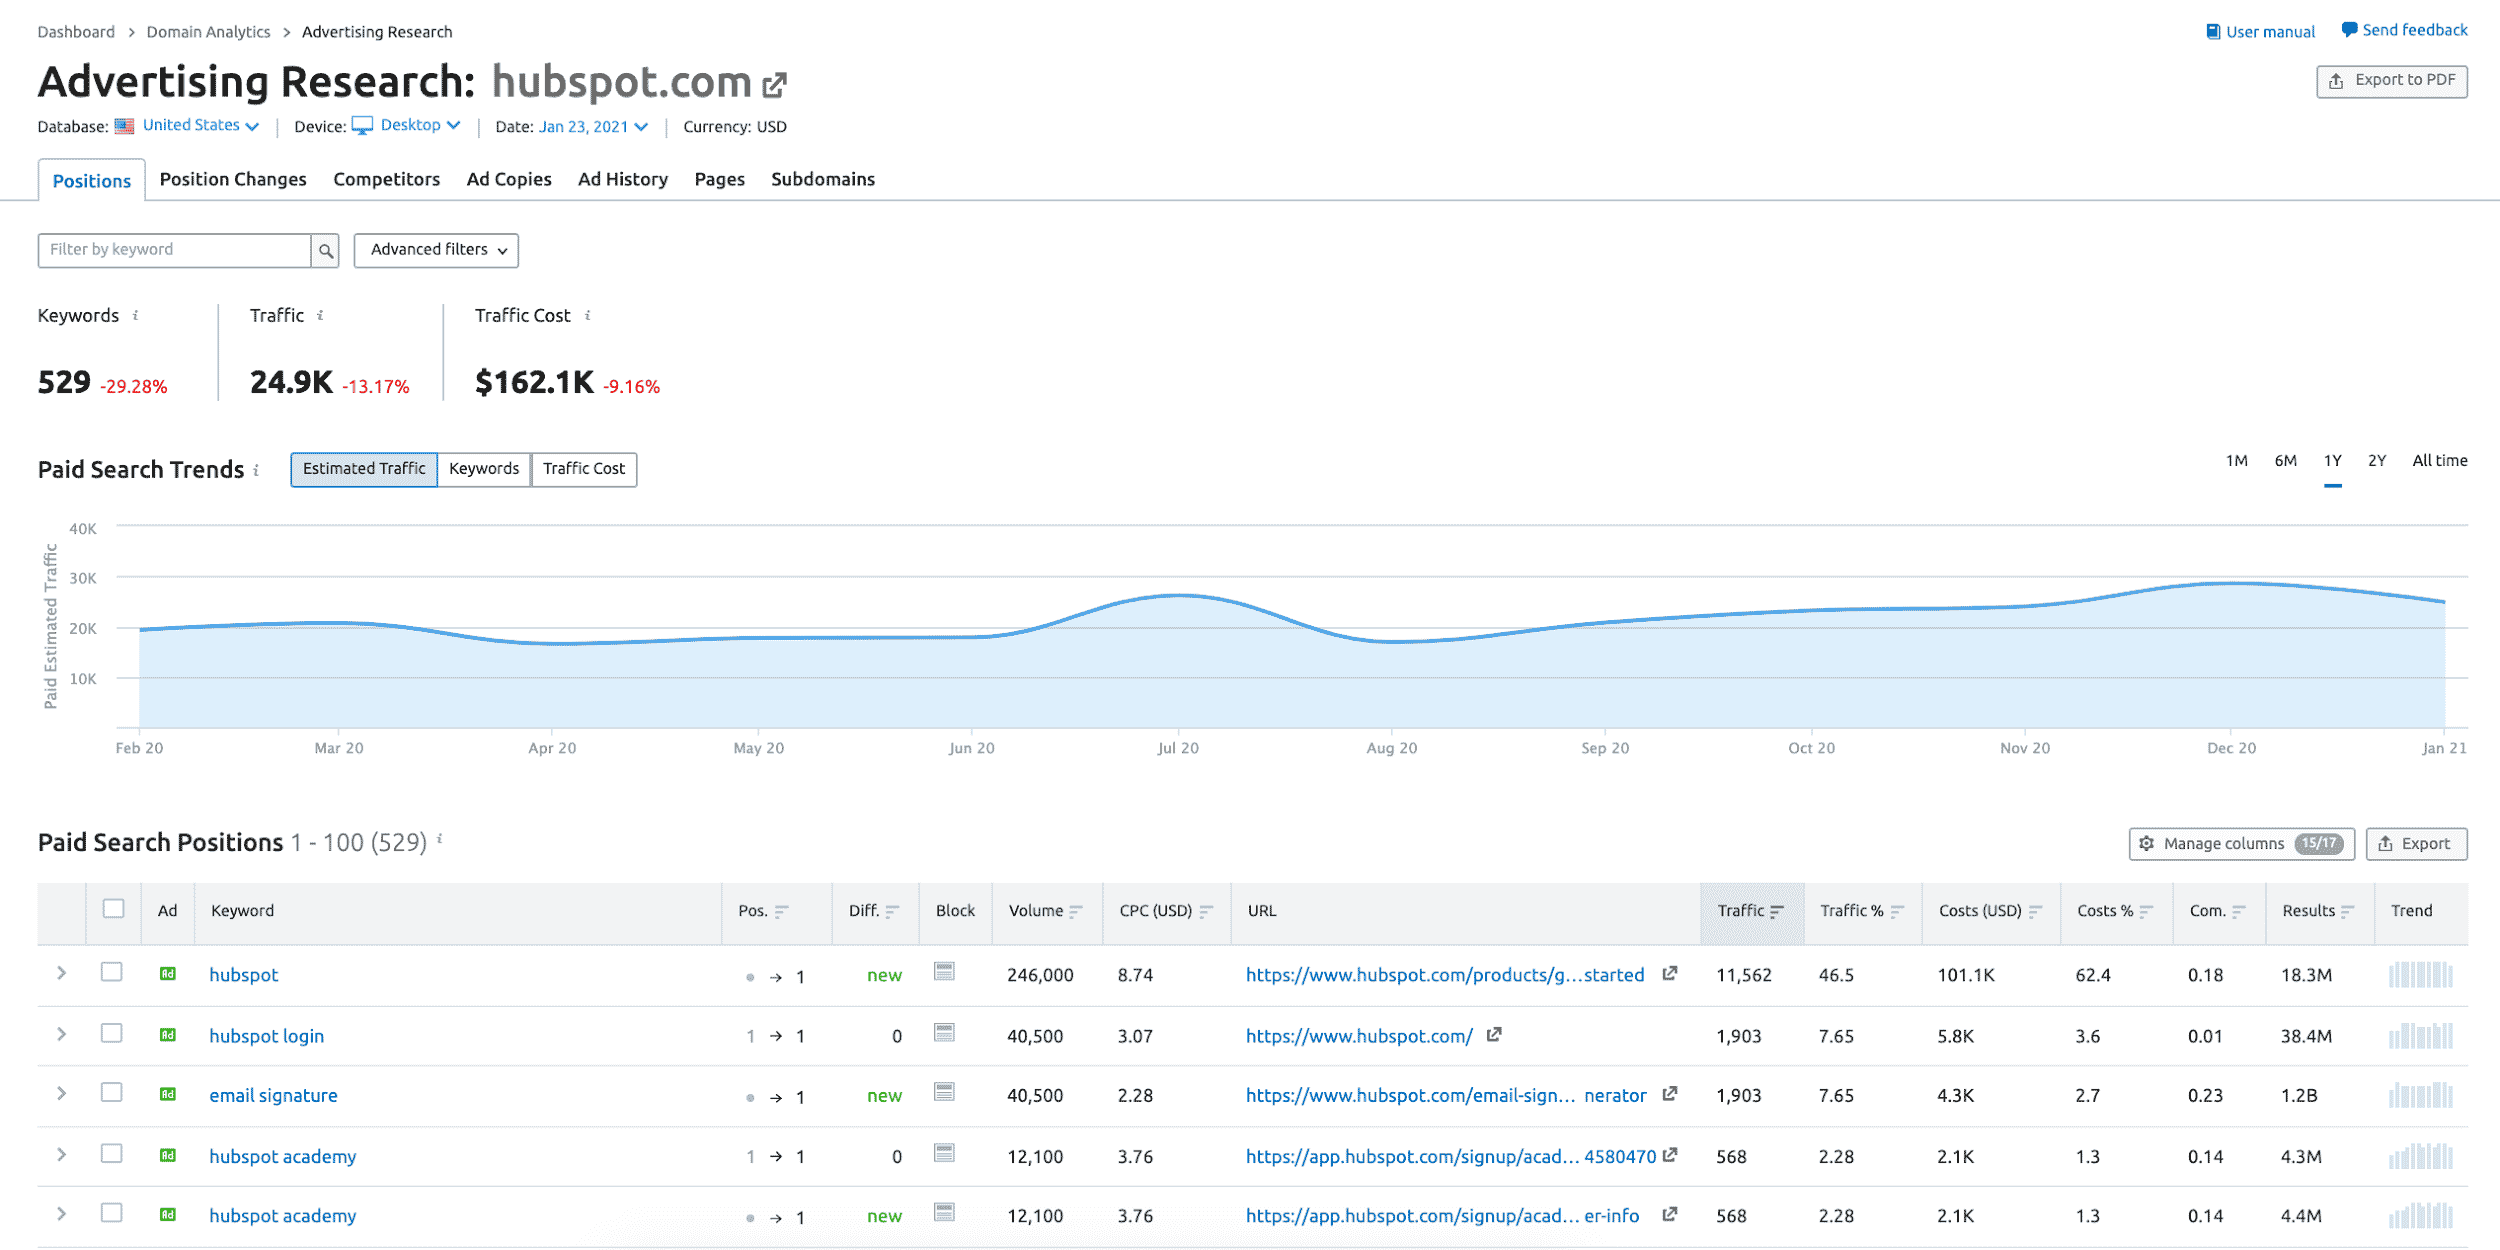Viewport: 2500px width, 1250px height.
Task: Click the green Ad icon for email signature
Action: tap(168, 1095)
